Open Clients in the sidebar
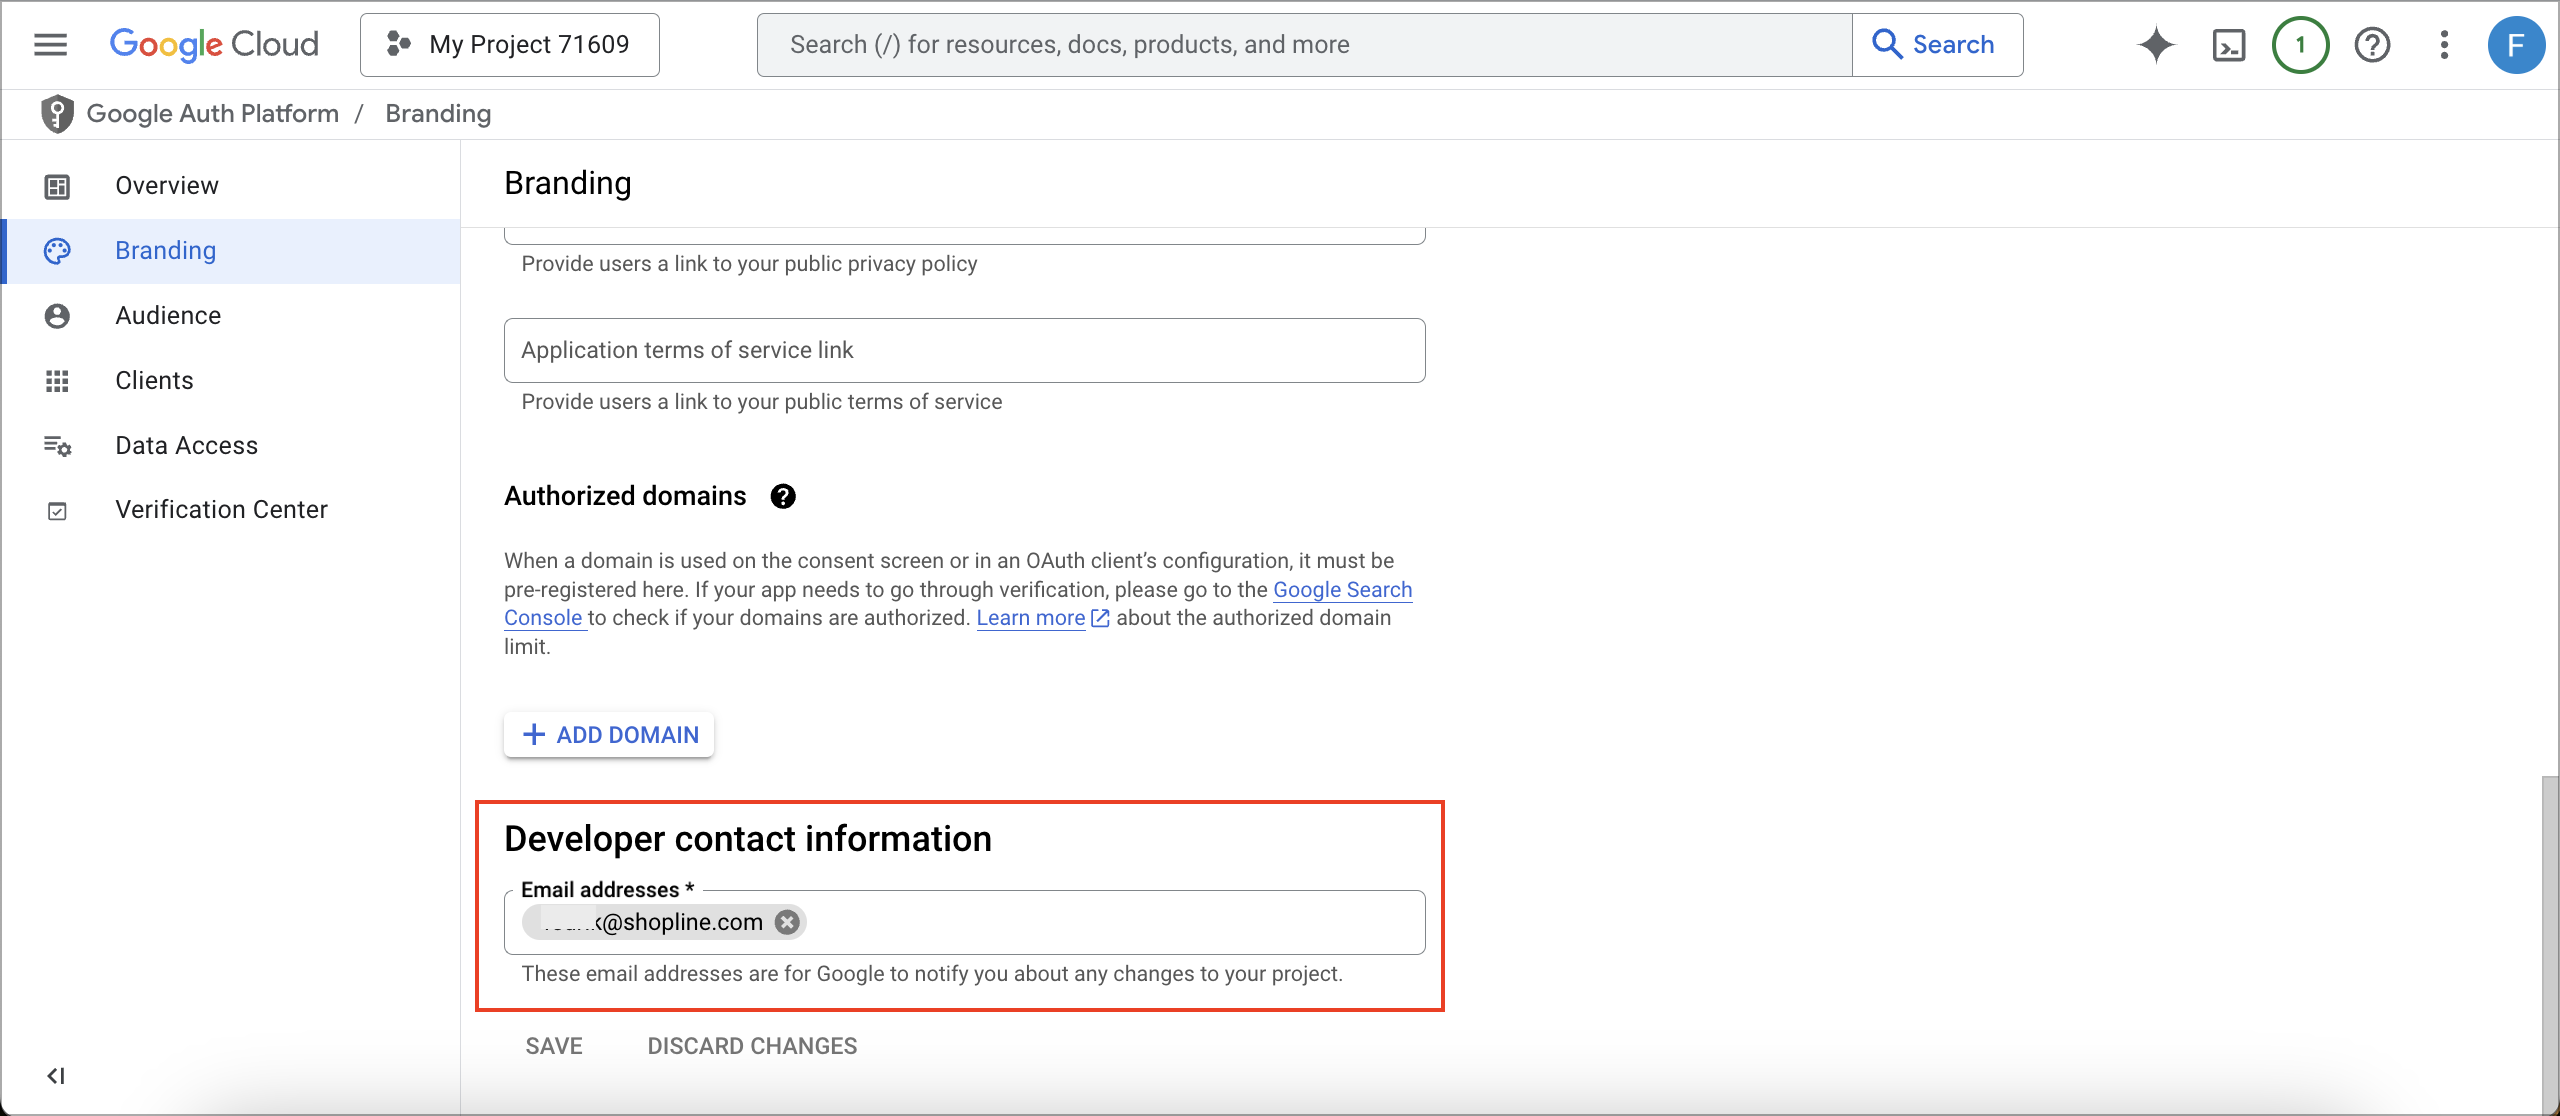This screenshot has height=1116, width=2560. tap(232, 381)
